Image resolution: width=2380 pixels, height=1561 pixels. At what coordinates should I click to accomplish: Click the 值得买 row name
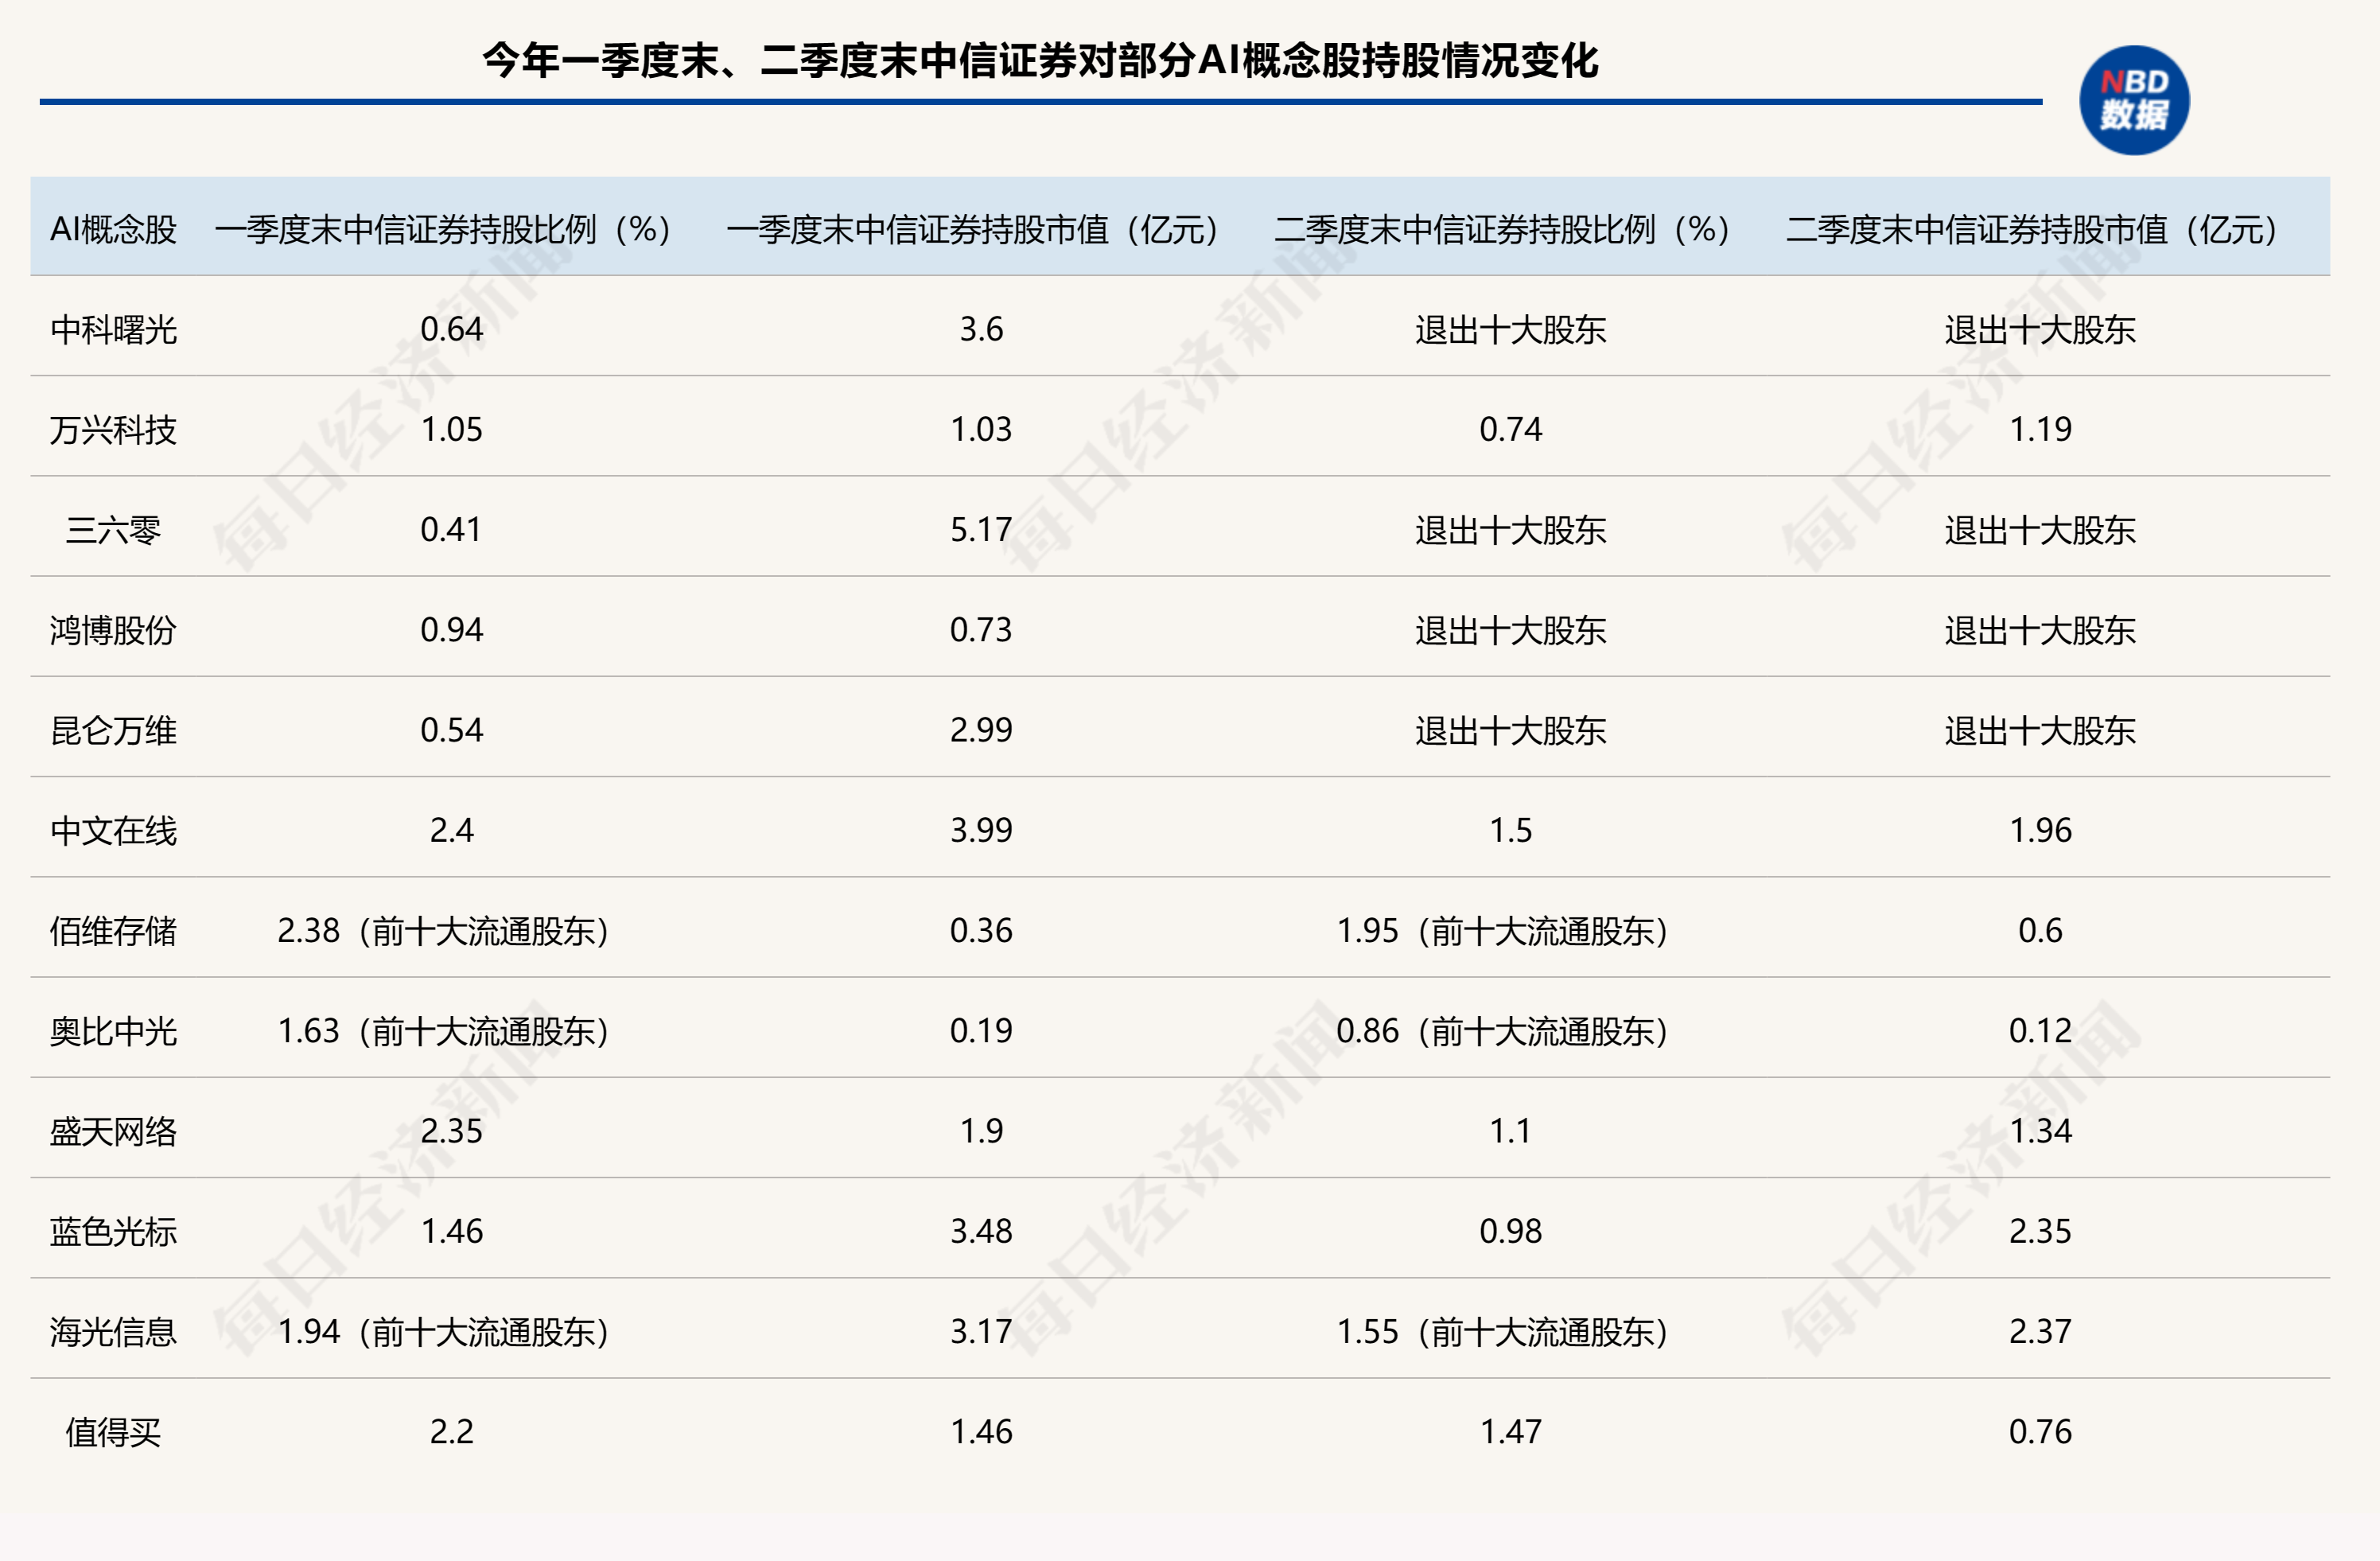pos(113,1432)
